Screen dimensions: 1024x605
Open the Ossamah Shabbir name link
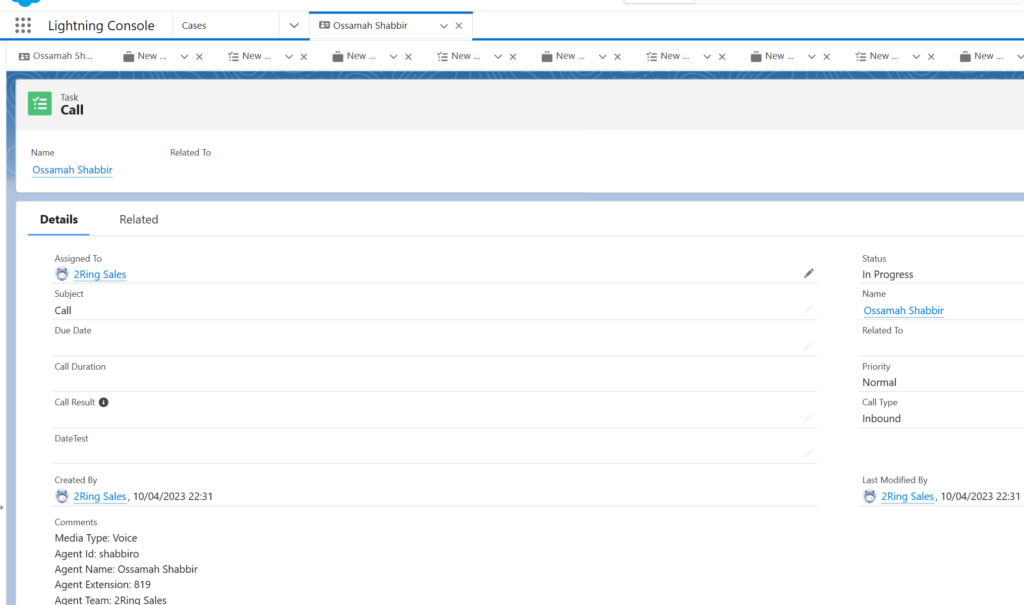coord(72,169)
